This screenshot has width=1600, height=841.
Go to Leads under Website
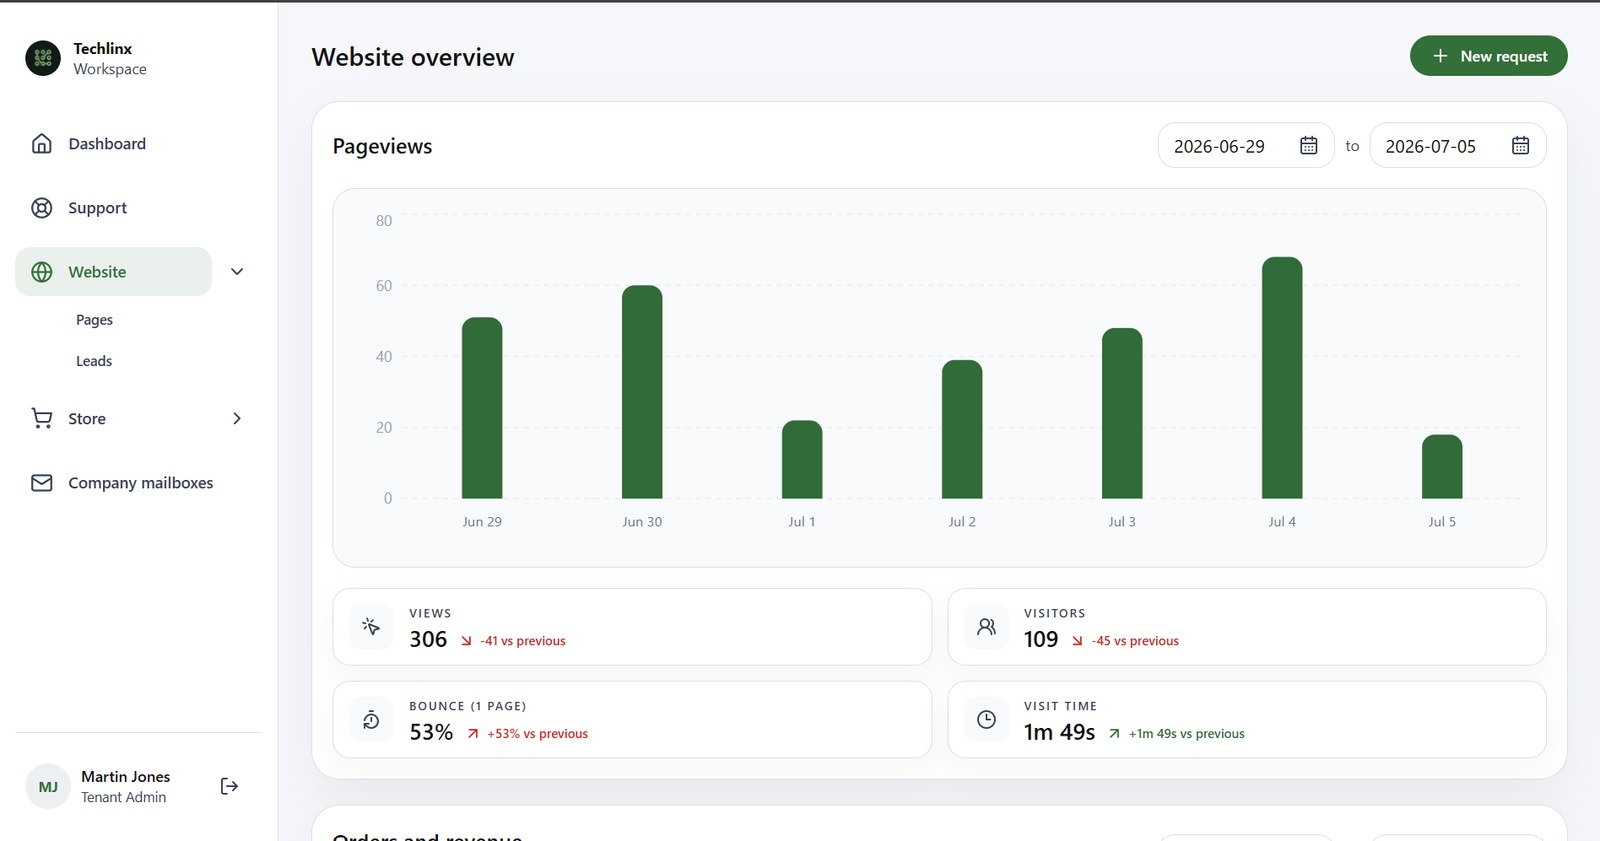[94, 361]
